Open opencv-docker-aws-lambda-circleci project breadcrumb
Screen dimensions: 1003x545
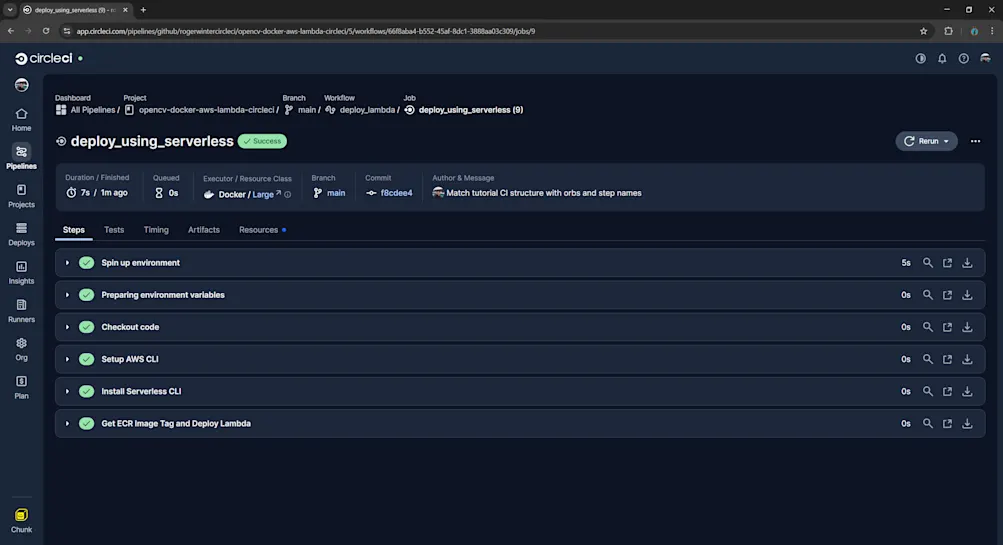pyautogui.click(x=201, y=110)
